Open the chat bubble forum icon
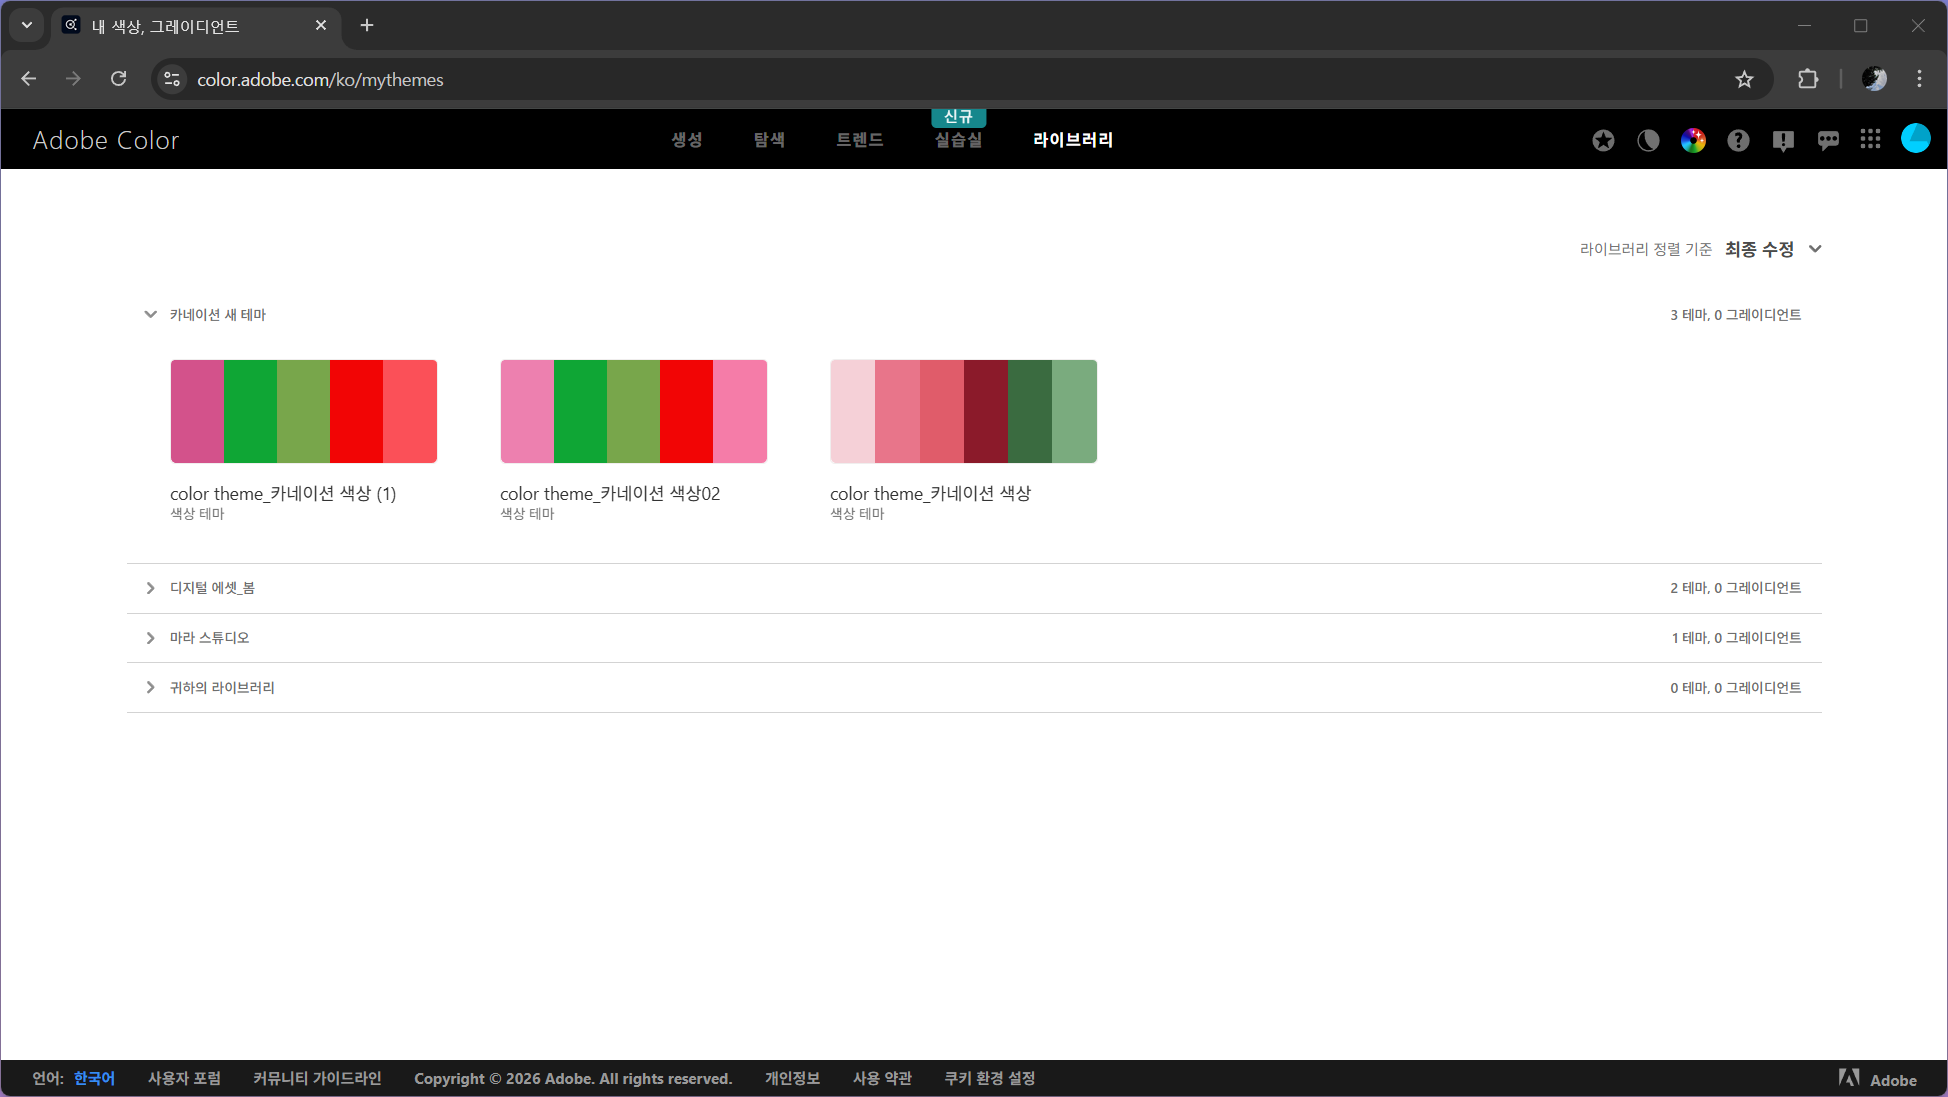Image resolution: width=1948 pixels, height=1097 pixels. [1828, 140]
